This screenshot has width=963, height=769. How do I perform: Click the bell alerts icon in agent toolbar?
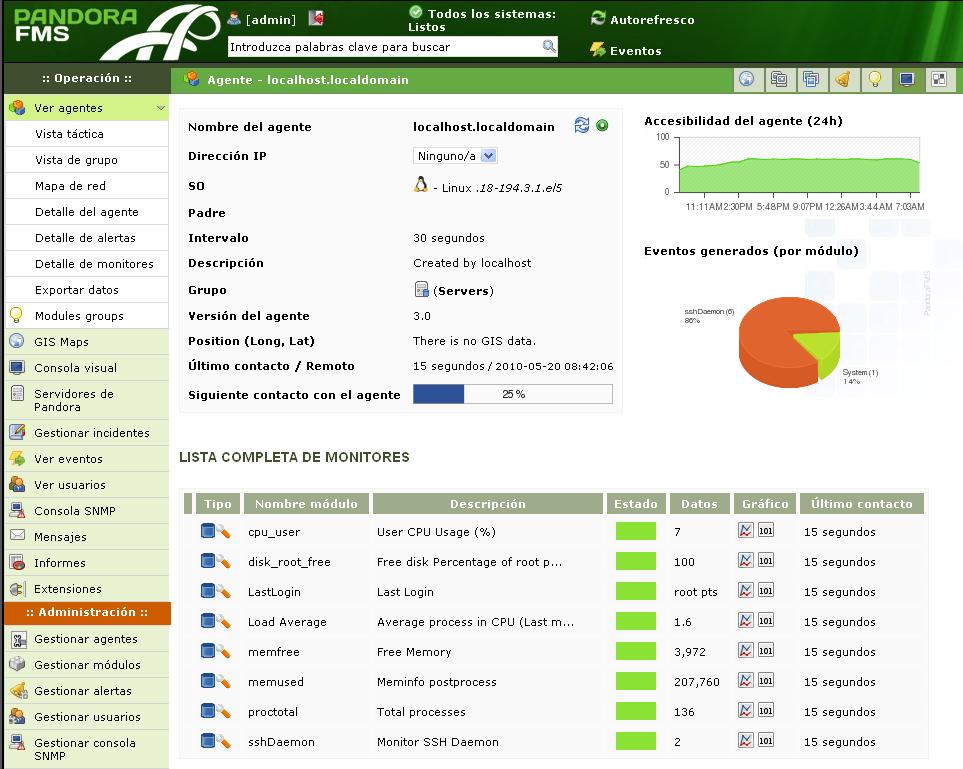point(842,79)
